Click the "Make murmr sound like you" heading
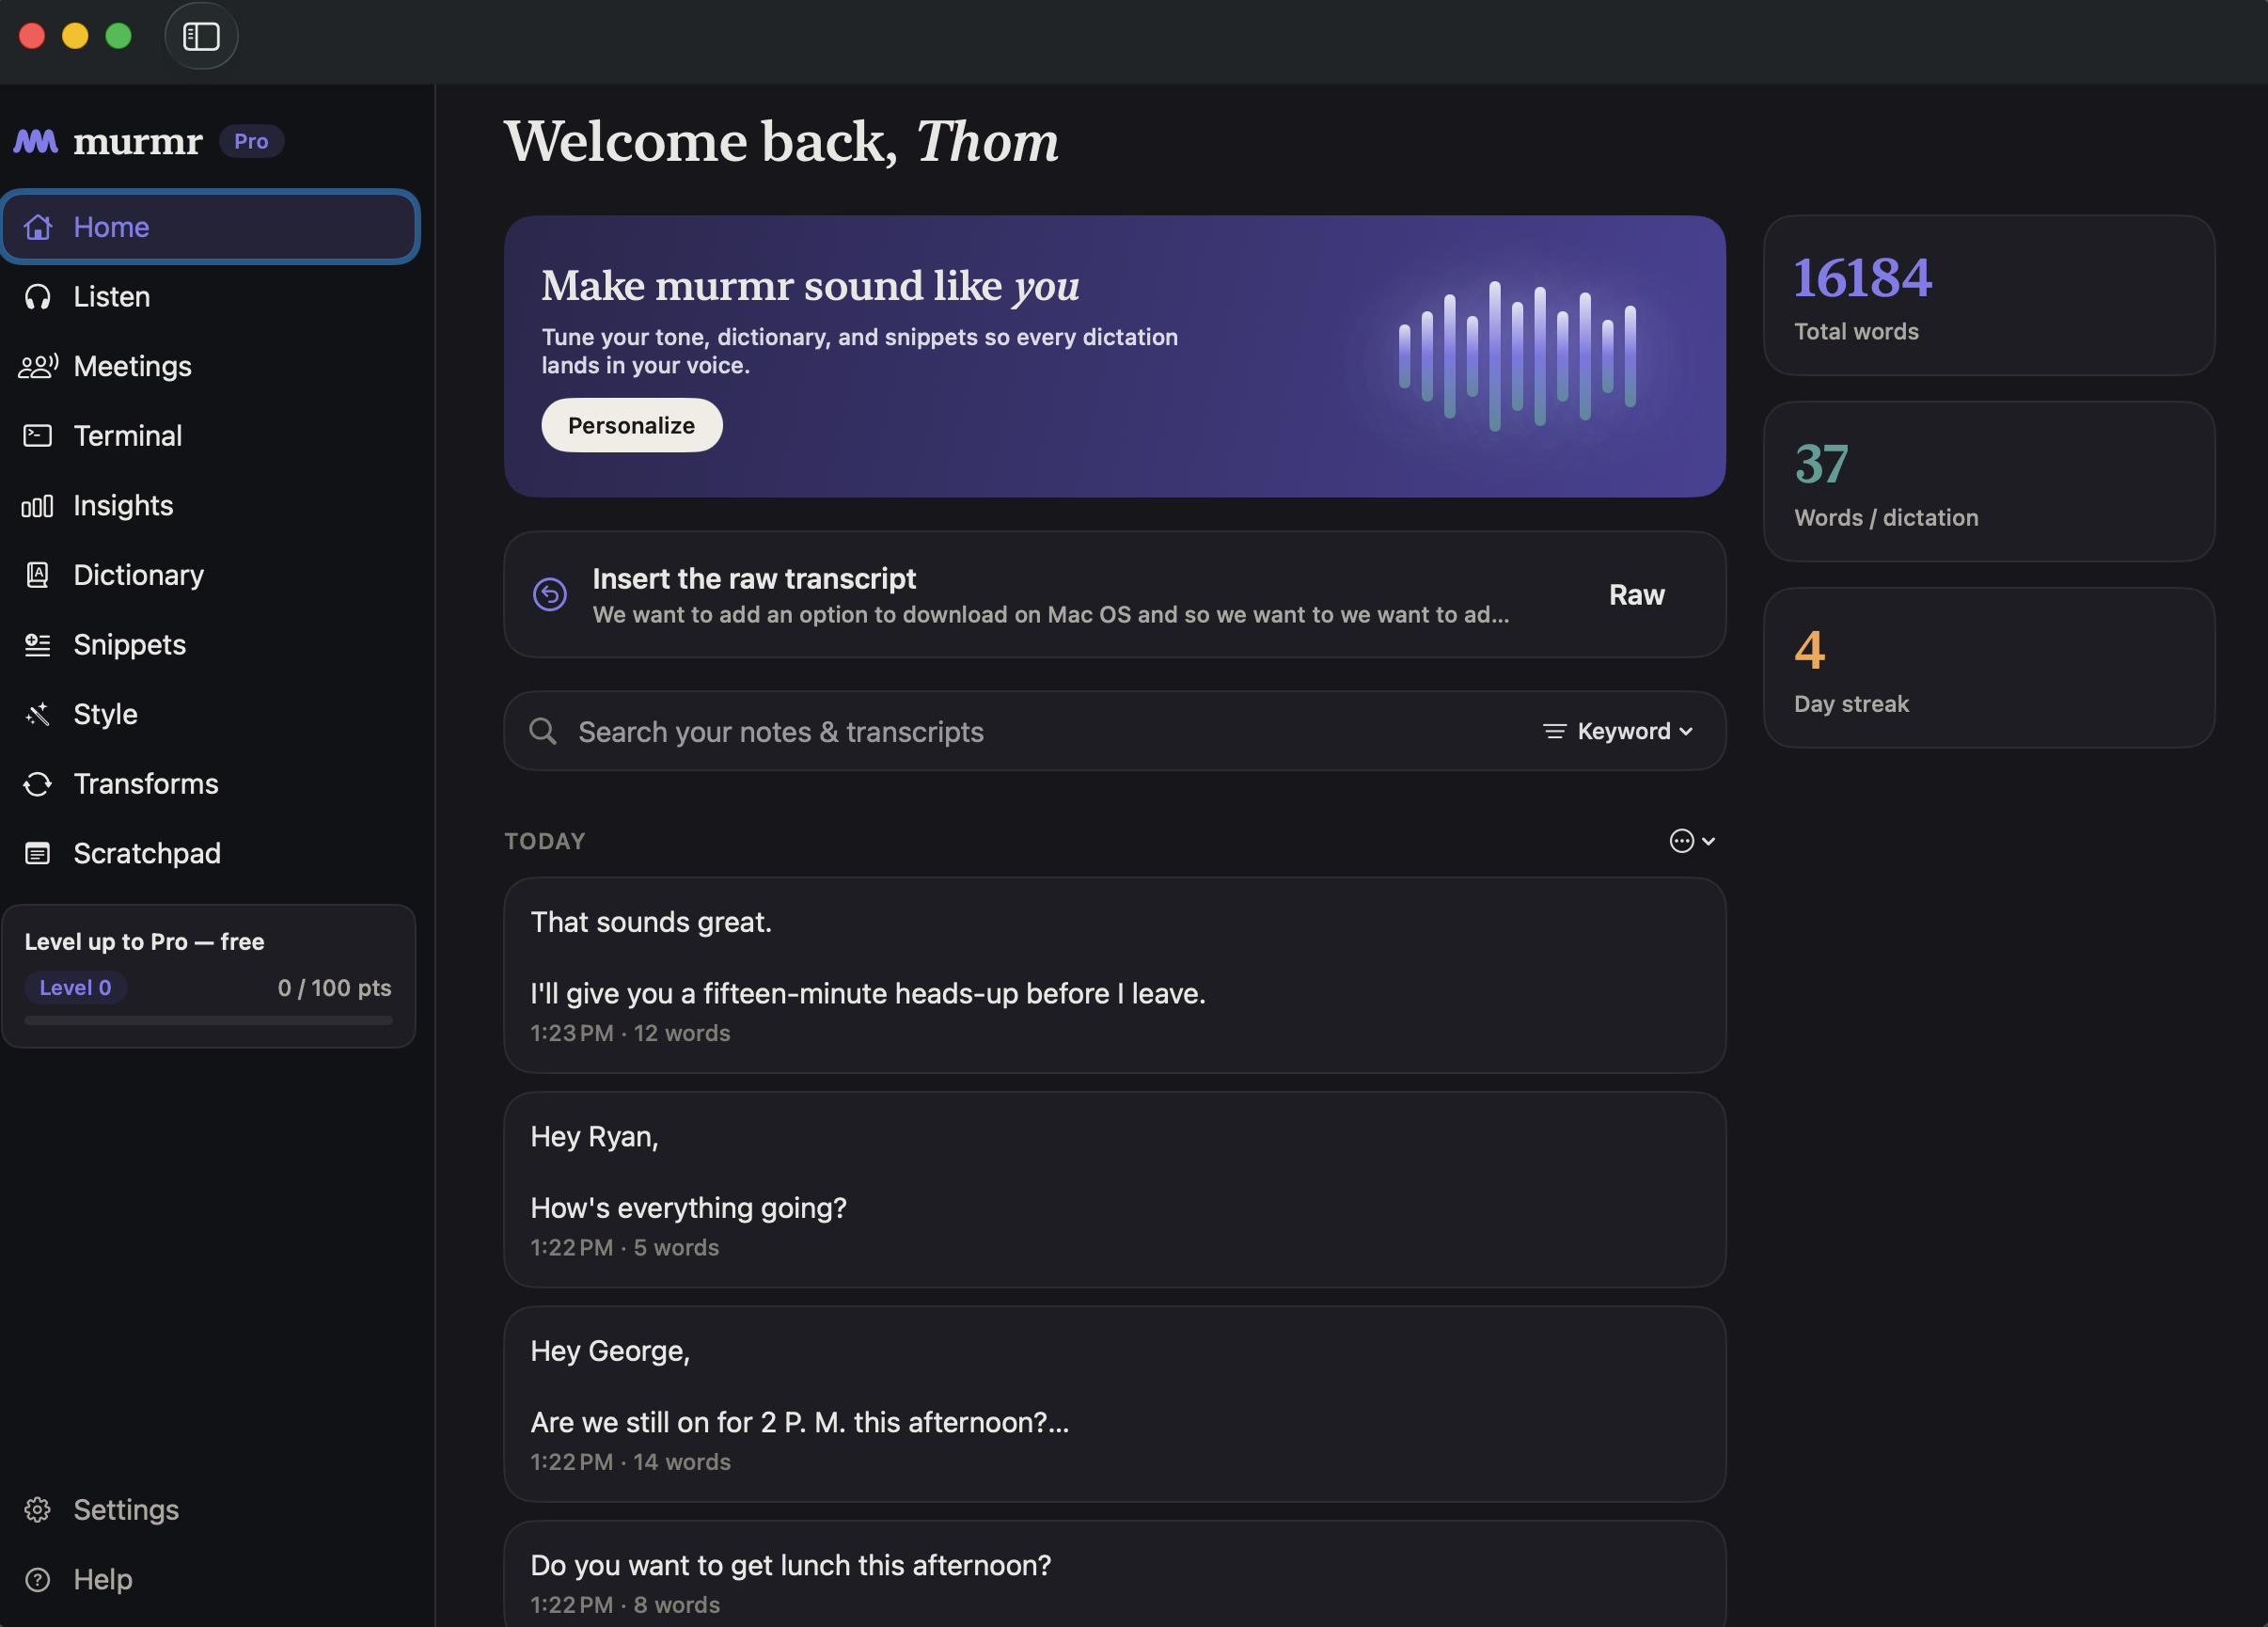The width and height of the screenshot is (2268, 1627). point(810,286)
